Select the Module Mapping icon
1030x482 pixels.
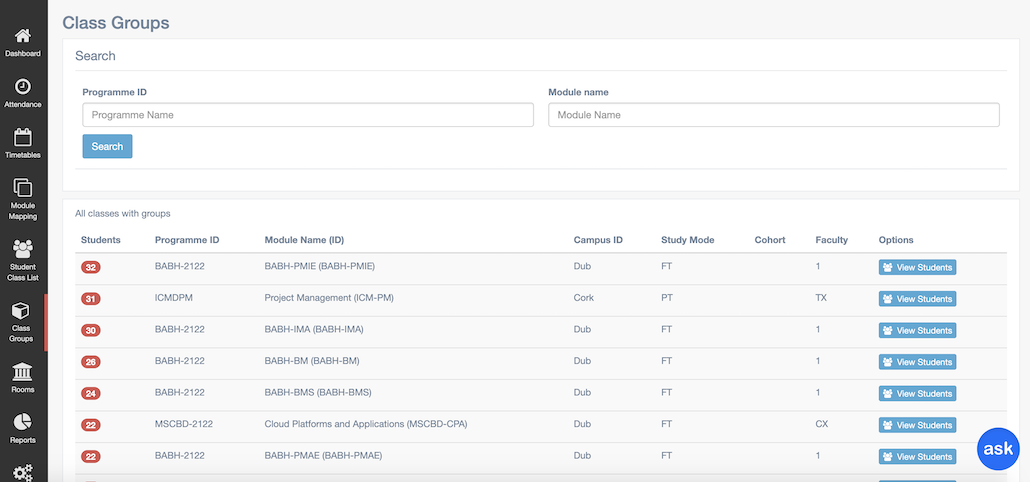[x=23, y=188]
